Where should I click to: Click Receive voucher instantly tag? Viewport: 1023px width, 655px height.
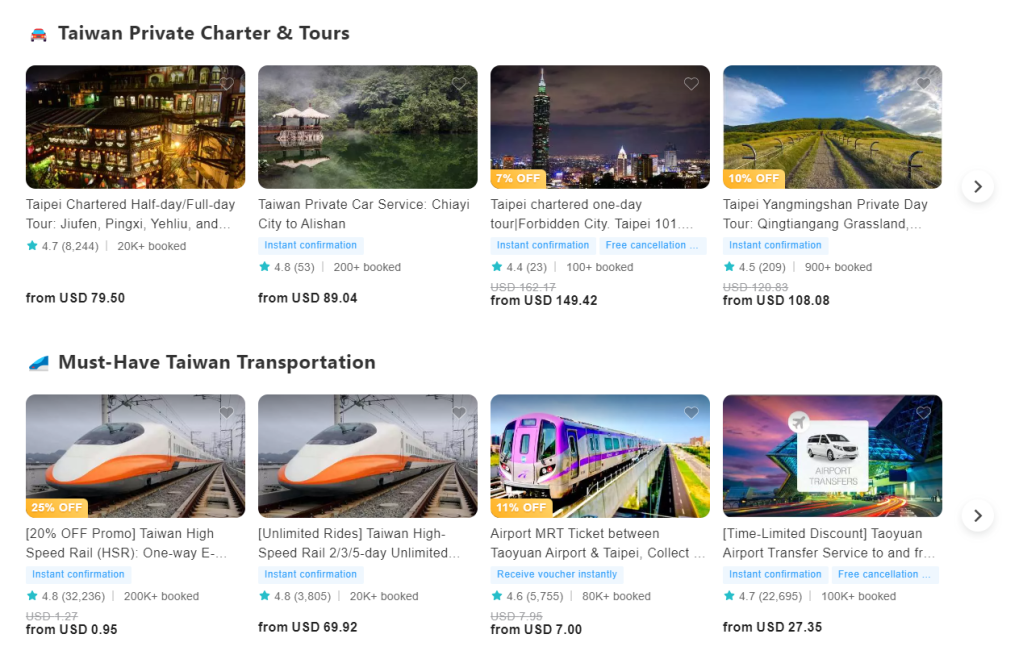pos(557,574)
